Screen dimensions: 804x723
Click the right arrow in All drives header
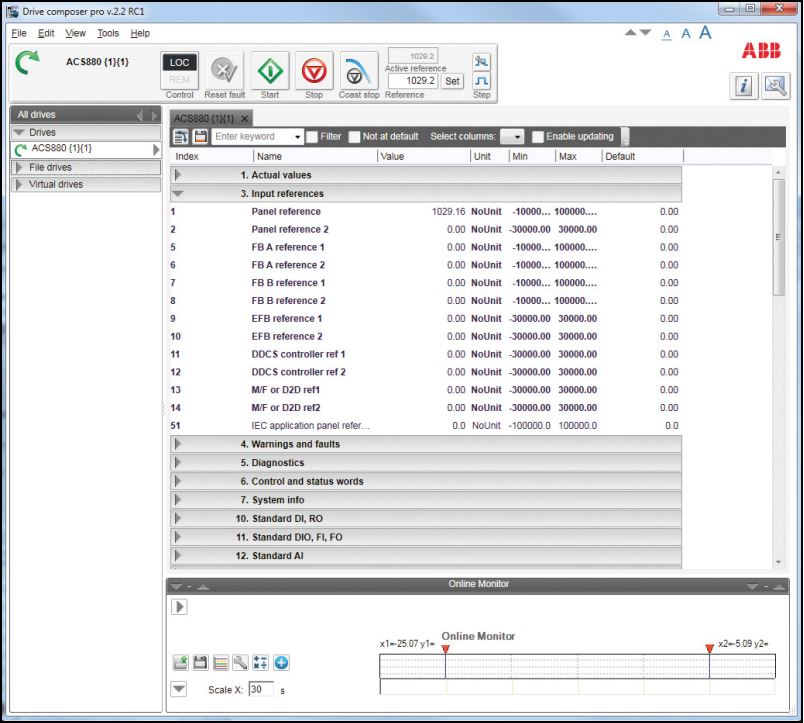pyautogui.click(x=154, y=115)
